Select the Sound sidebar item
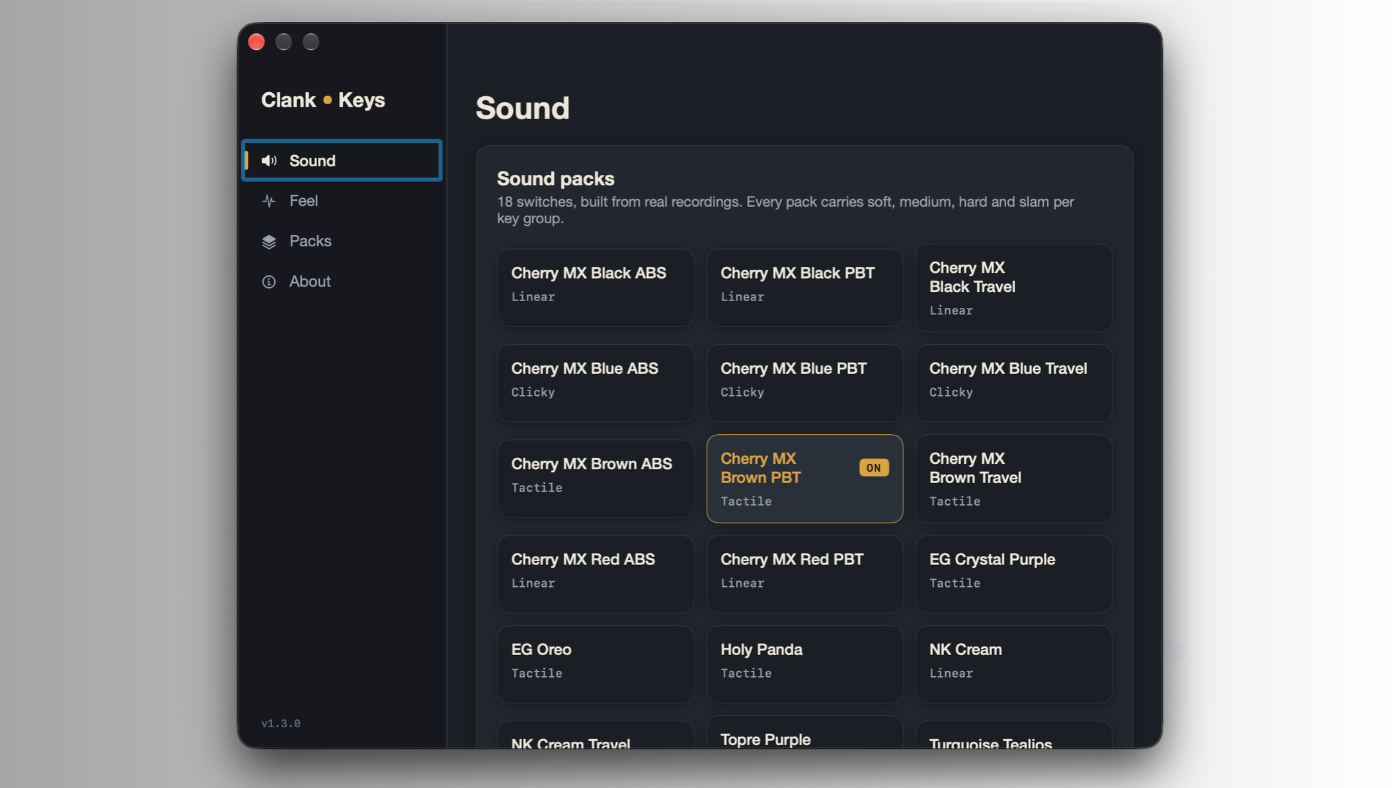The height and width of the screenshot is (788, 1400). tap(342, 160)
